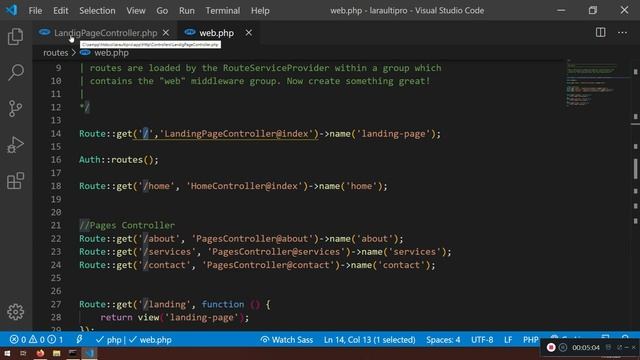Viewport: 640px width, 360px height.
Task: Open Task View on taskbar
Action: 23,353
